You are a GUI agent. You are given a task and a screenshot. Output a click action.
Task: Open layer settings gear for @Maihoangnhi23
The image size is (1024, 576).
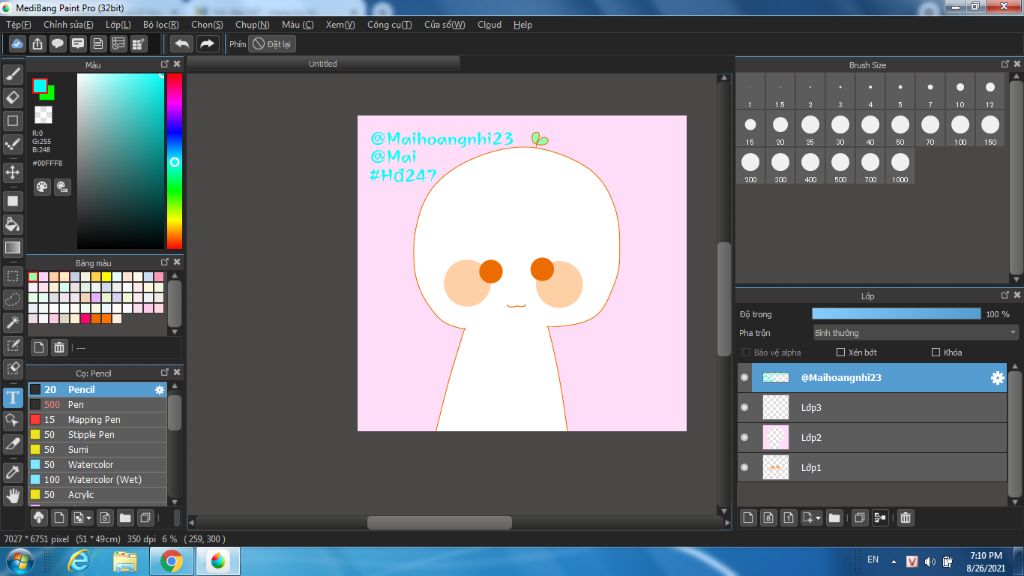[997, 377]
